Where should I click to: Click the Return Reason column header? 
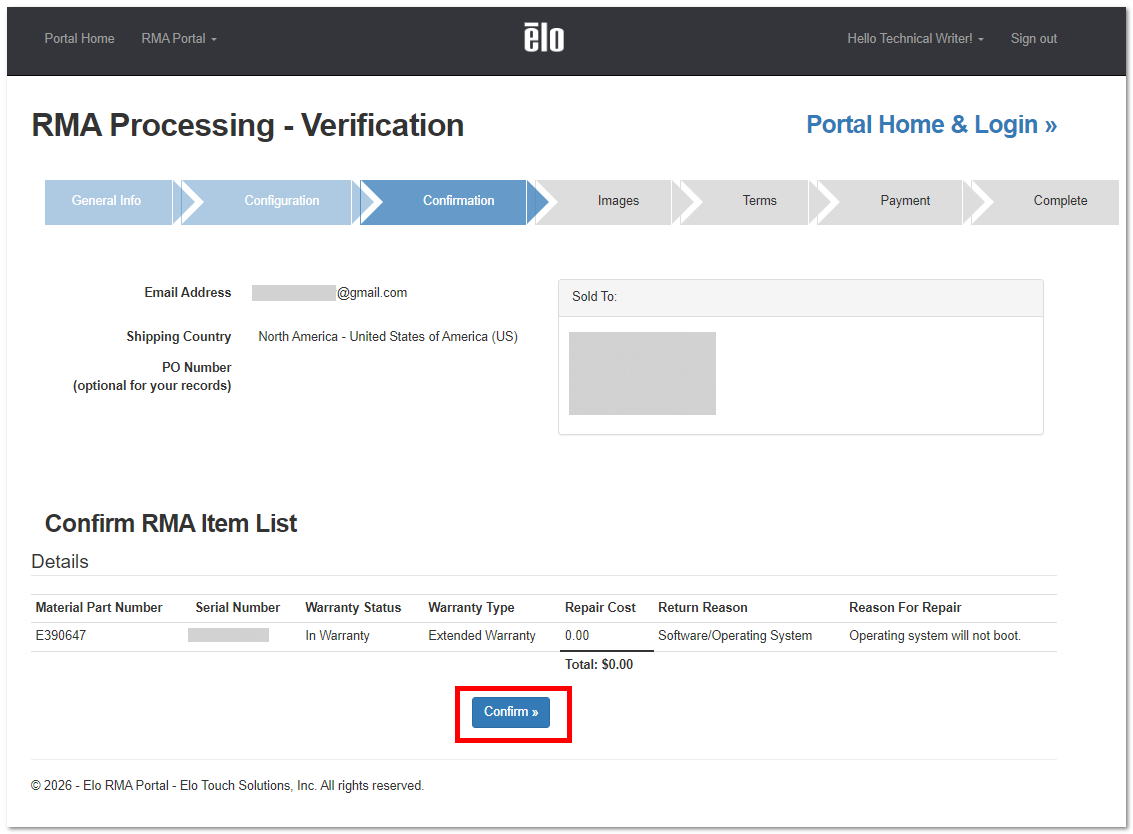tap(702, 608)
